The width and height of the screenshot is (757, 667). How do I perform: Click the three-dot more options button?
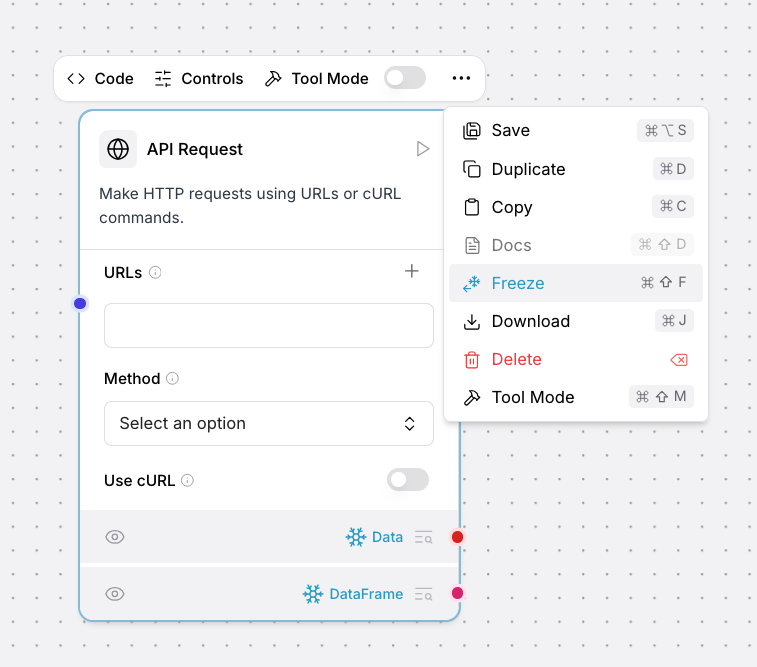pyautogui.click(x=461, y=78)
